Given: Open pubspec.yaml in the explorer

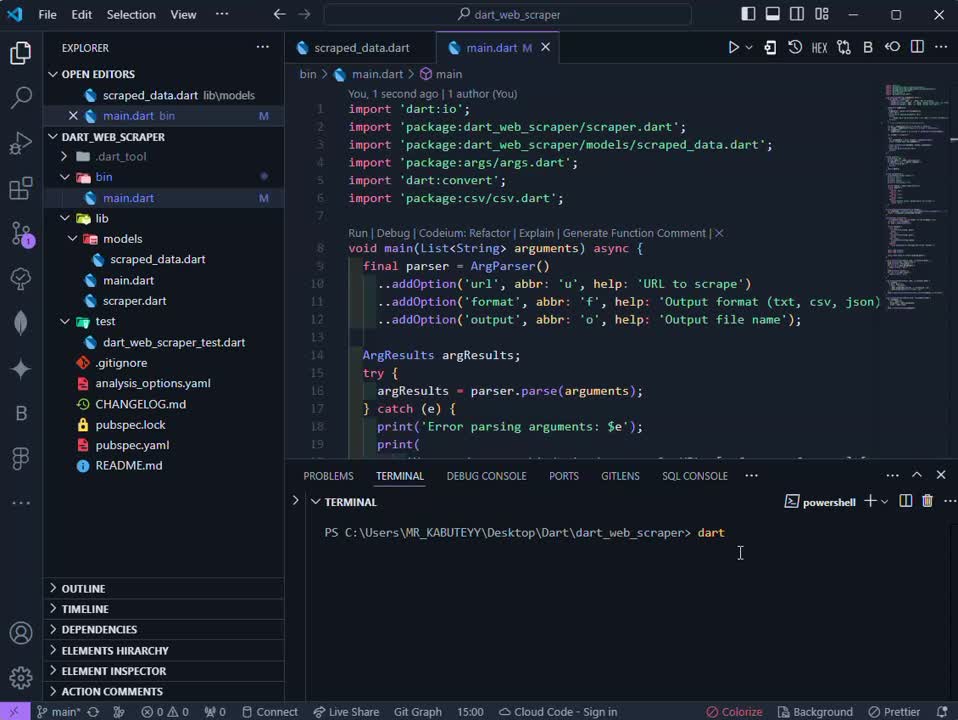Looking at the screenshot, I should (132, 445).
